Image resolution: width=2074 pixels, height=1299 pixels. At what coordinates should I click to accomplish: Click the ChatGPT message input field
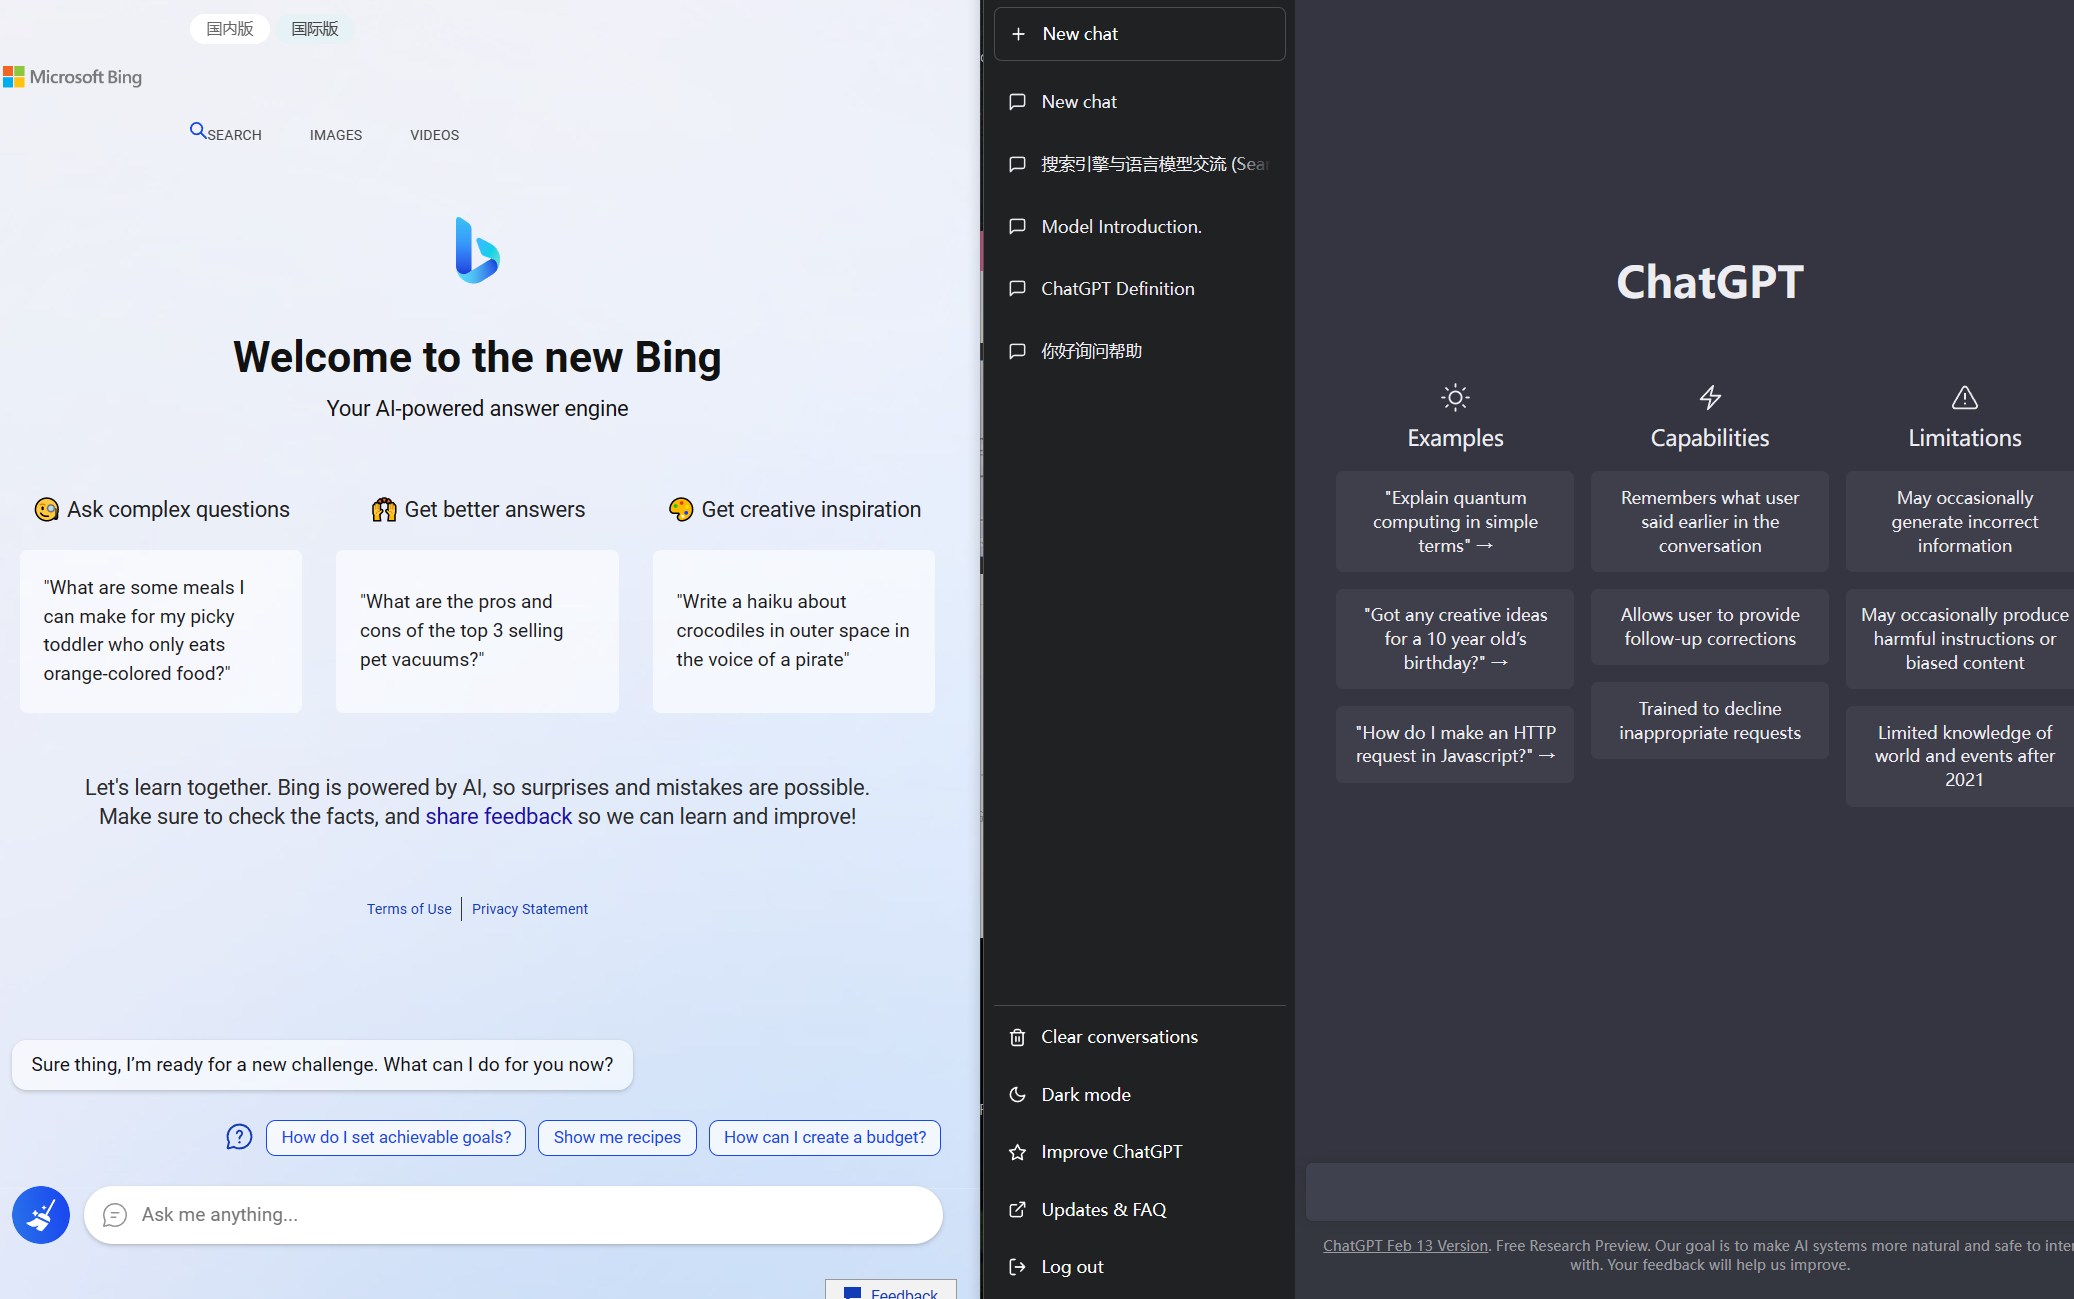pos(1690,1192)
